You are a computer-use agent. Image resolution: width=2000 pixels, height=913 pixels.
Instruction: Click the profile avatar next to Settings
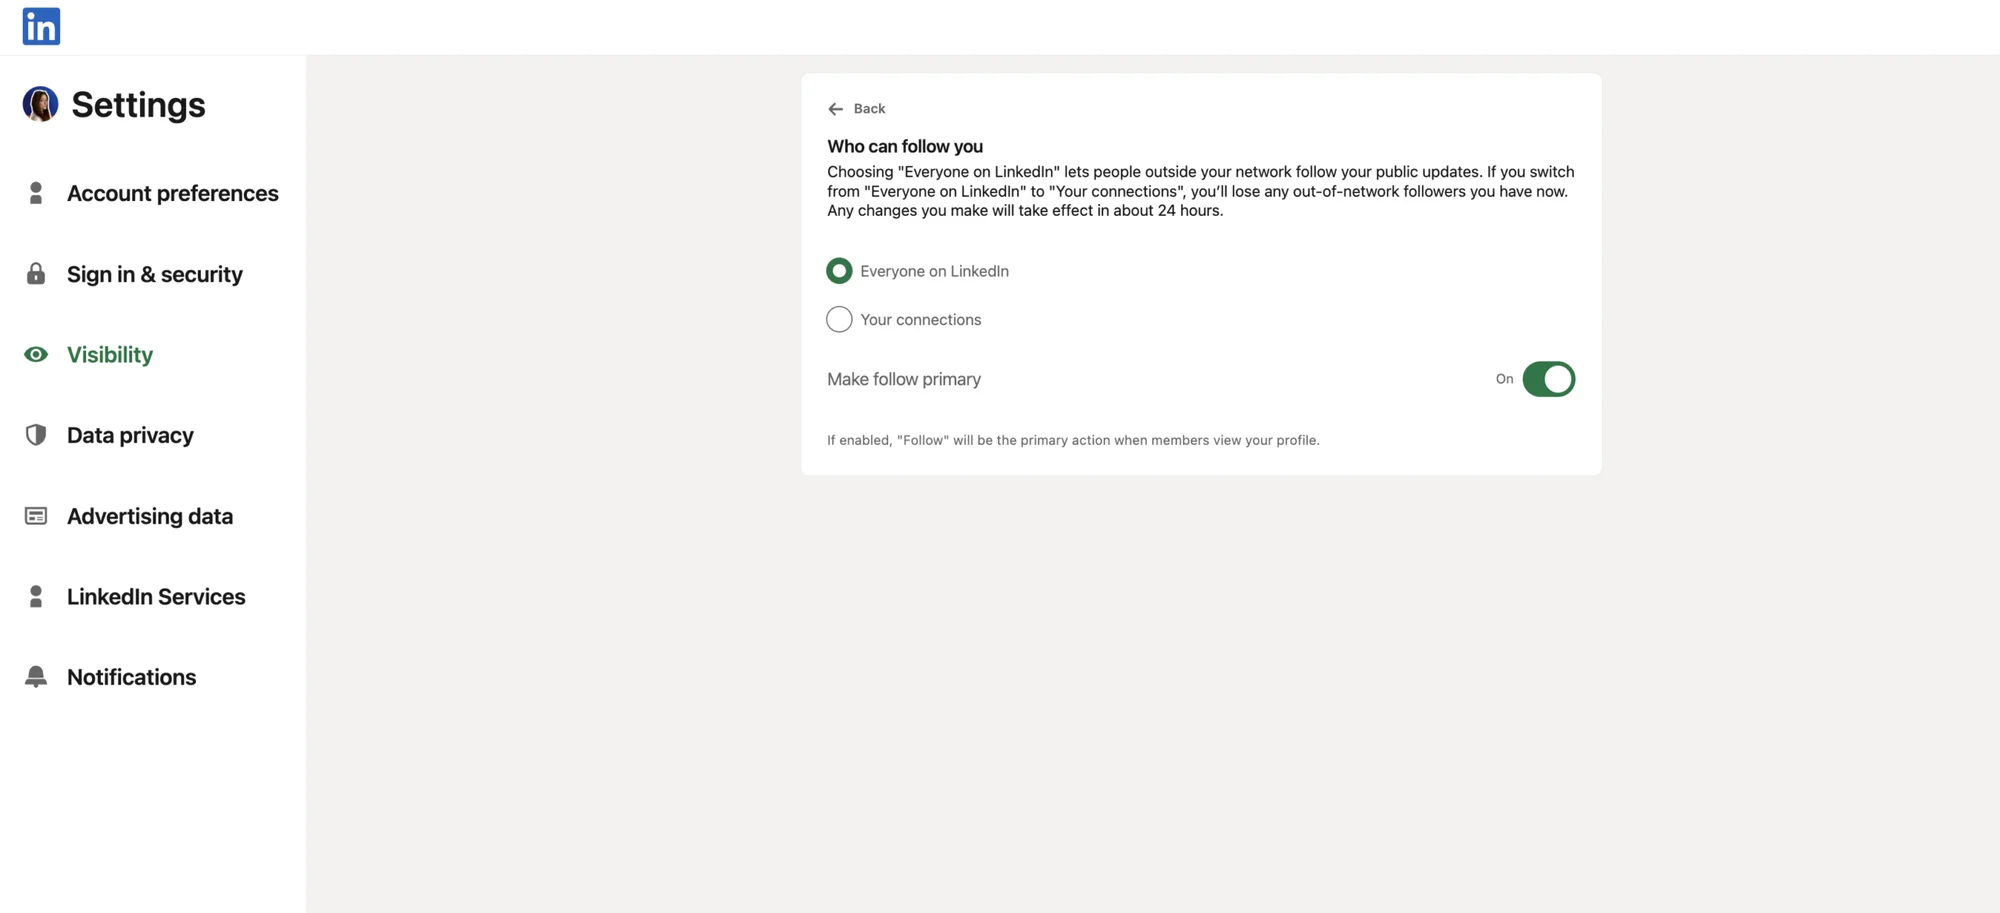coord(40,104)
